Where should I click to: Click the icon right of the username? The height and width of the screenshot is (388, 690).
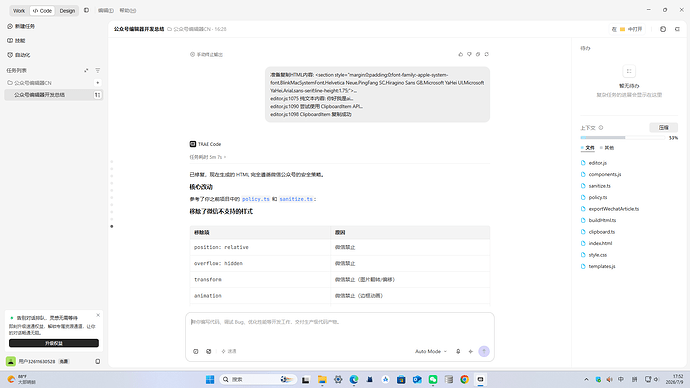[x=98, y=361]
